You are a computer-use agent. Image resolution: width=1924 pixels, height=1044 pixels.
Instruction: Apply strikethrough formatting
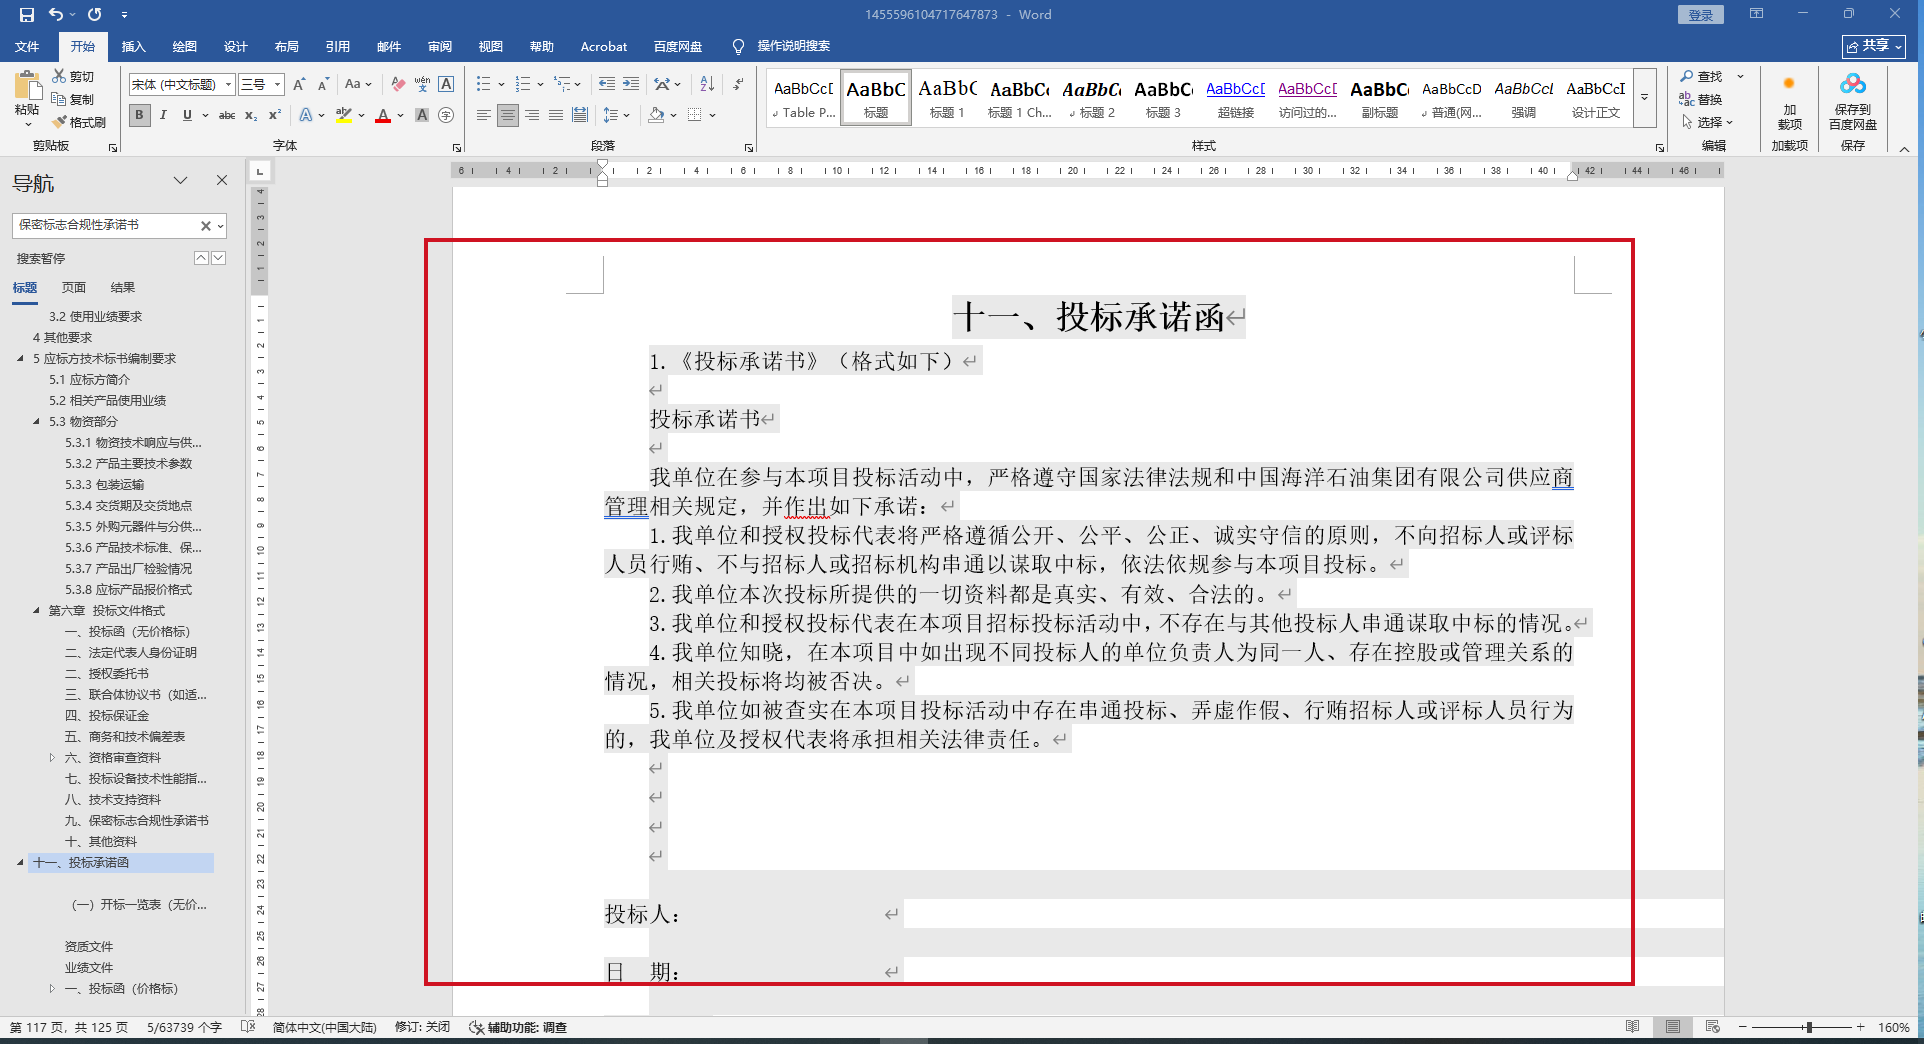pos(227,115)
